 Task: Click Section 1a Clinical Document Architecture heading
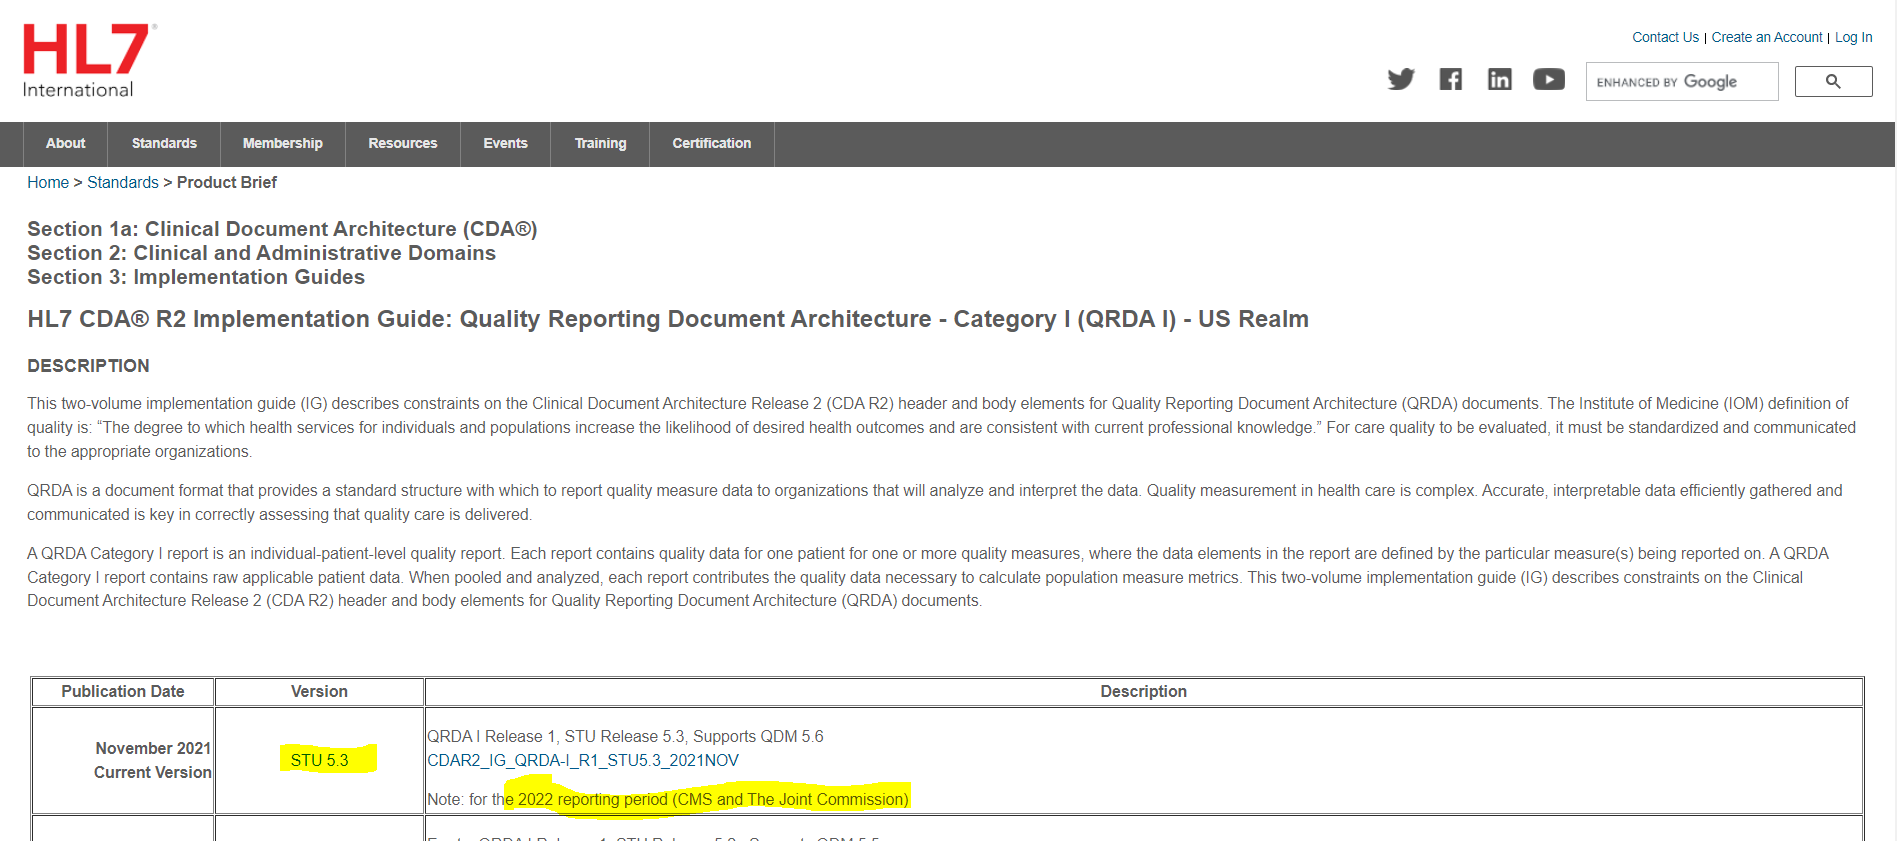pyautogui.click(x=282, y=229)
